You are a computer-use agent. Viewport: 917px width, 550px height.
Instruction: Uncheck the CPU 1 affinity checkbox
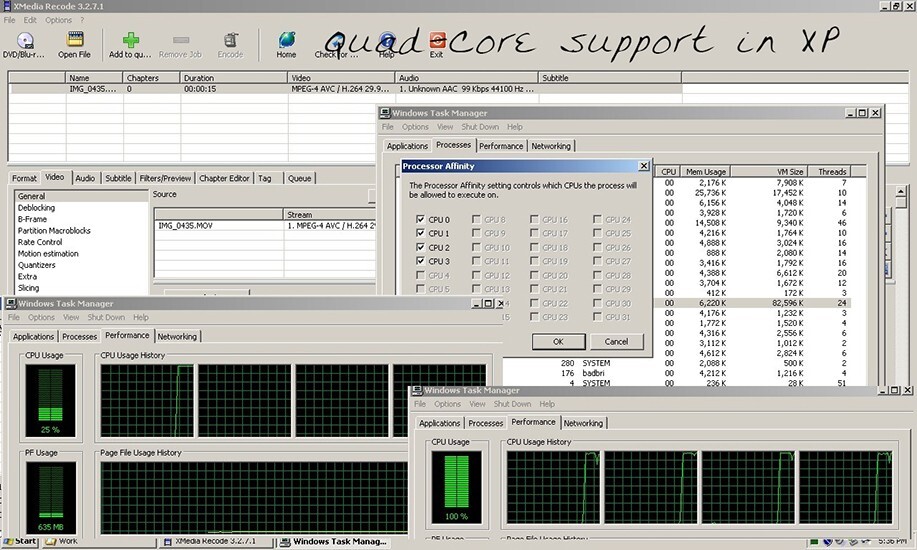[420, 233]
